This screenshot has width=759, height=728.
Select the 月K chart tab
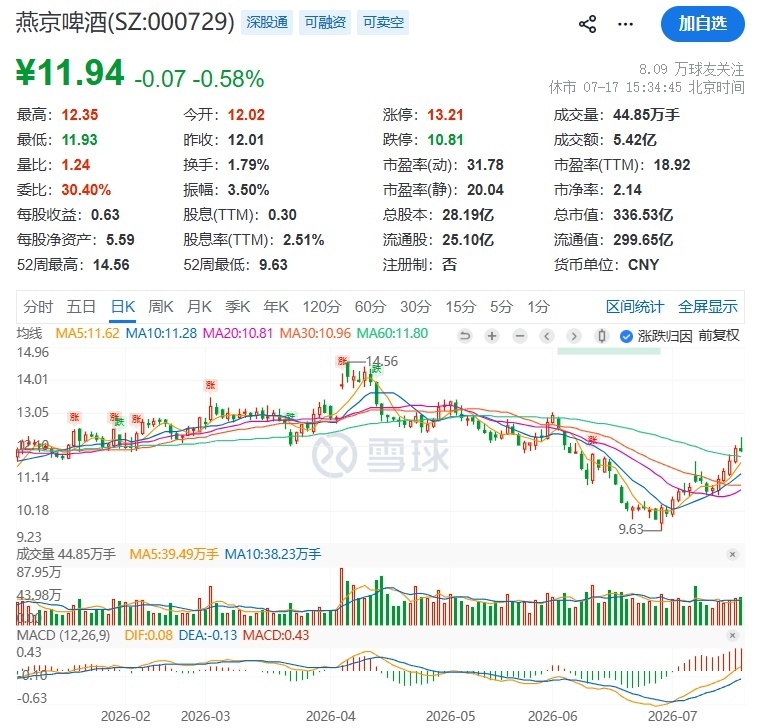[x=199, y=306]
